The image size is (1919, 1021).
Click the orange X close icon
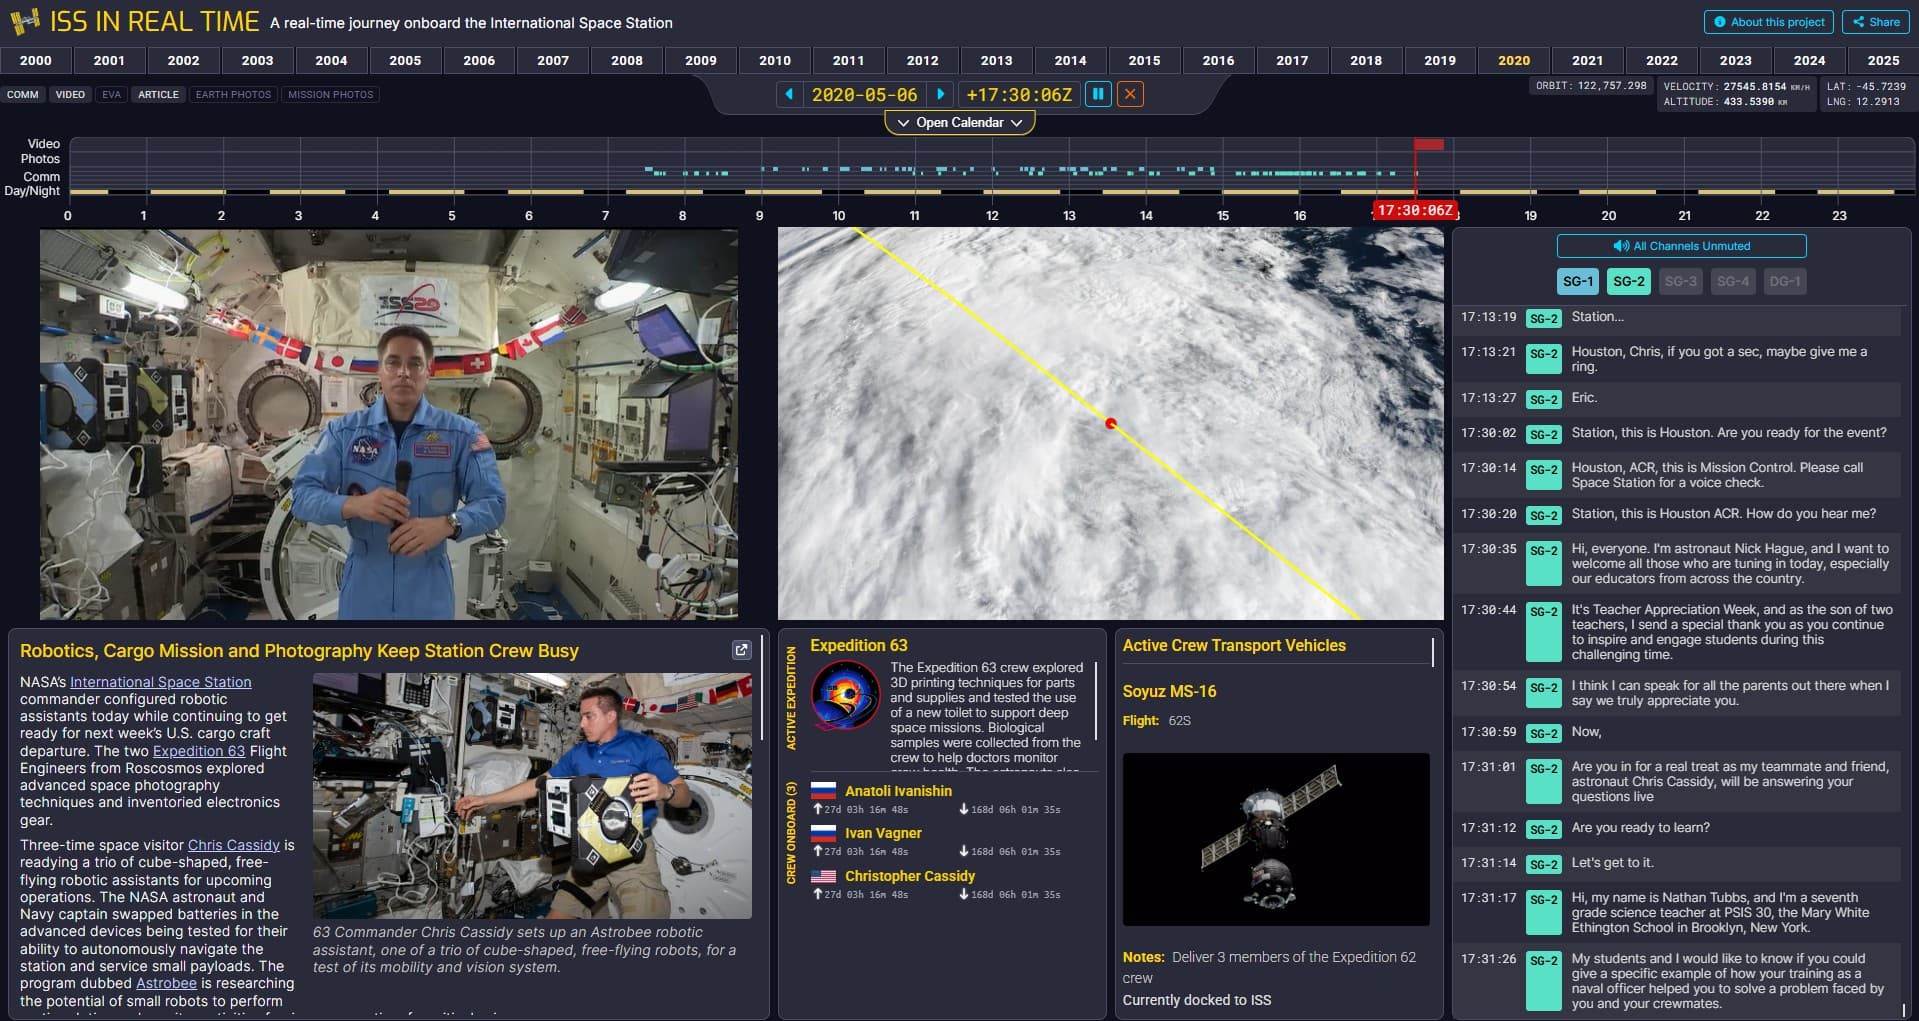(x=1130, y=94)
